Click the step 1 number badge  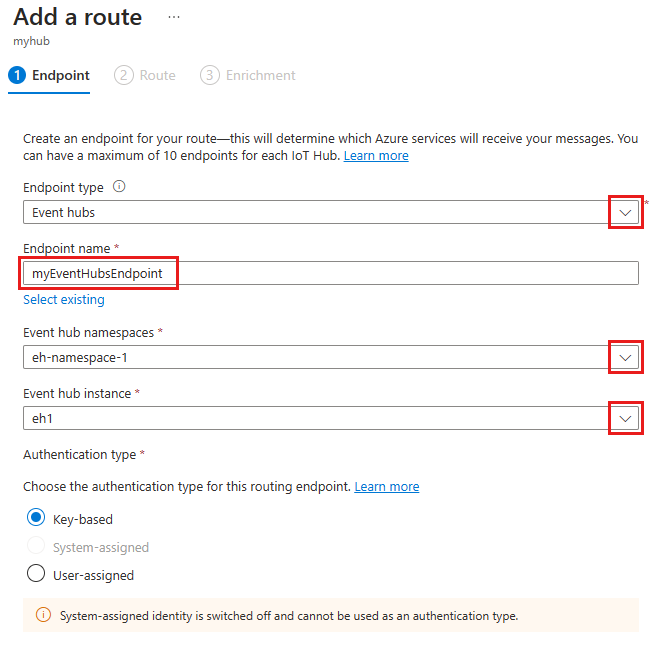pyautogui.click(x=17, y=75)
